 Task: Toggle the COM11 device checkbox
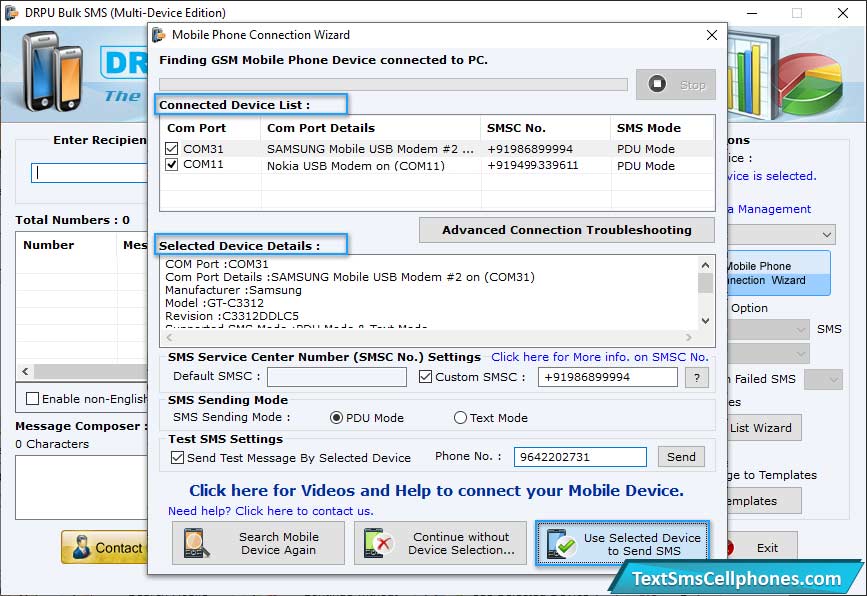coord(171,165)
